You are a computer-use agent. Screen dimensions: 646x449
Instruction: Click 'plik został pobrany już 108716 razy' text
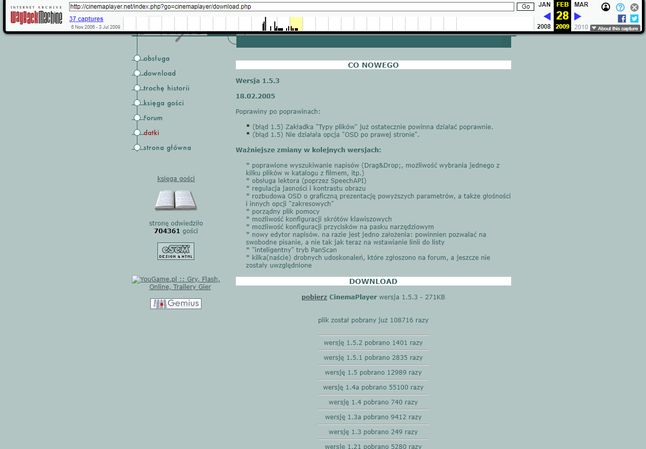[373, 320]
